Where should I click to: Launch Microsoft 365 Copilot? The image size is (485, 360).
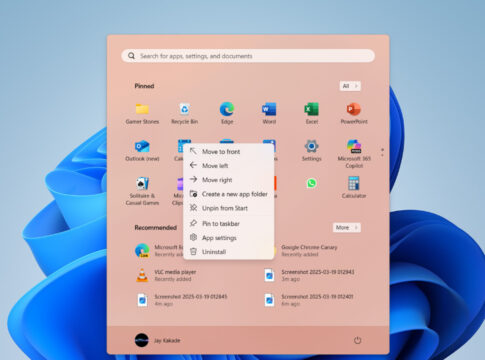(x=354, y=154)
